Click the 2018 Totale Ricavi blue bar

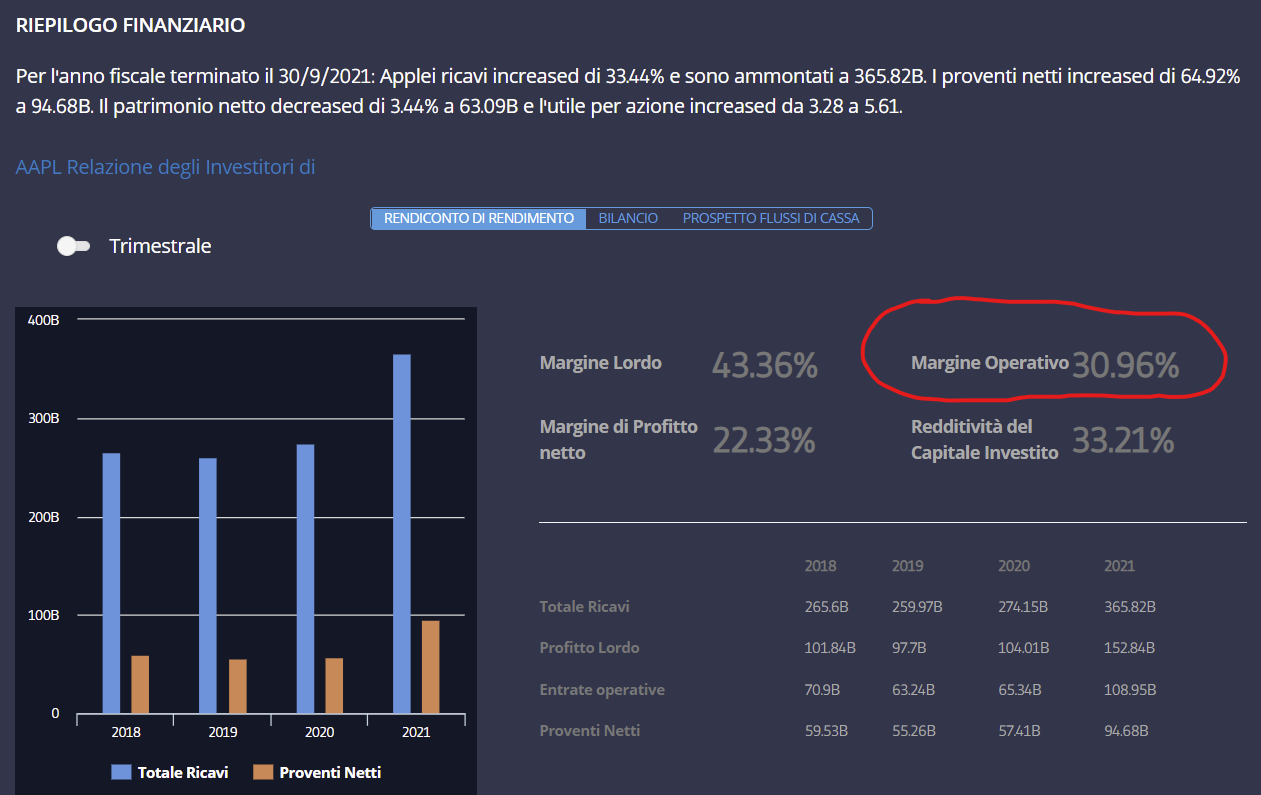tap(111, 584)
